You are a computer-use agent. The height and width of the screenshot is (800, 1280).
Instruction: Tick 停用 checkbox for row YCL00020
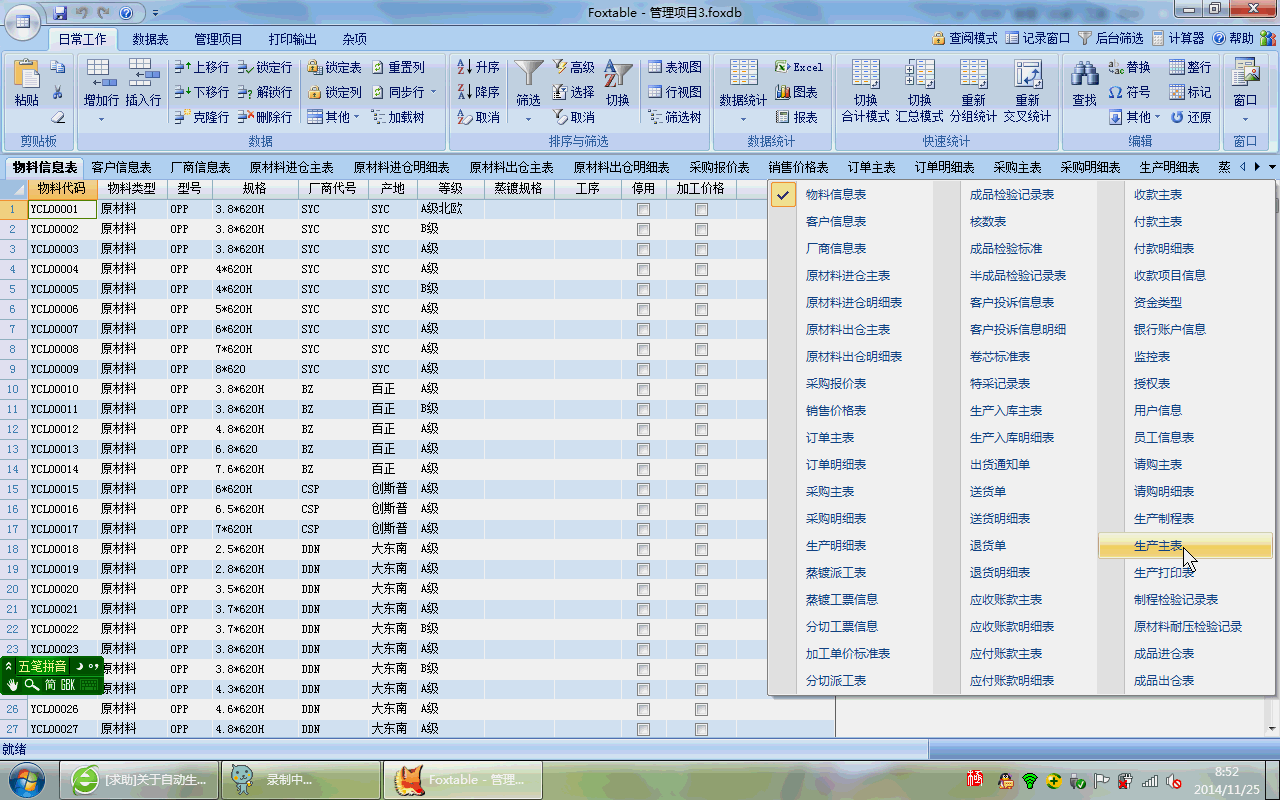(x=643, y=589)
